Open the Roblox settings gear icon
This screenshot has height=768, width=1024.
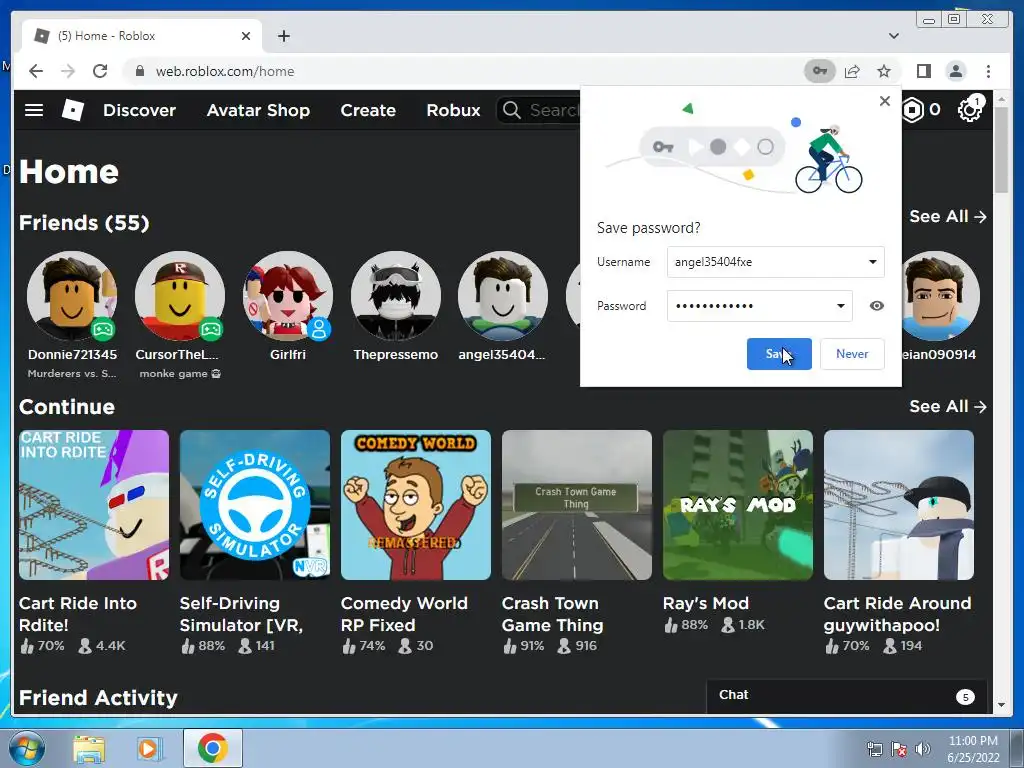(970, 110)
